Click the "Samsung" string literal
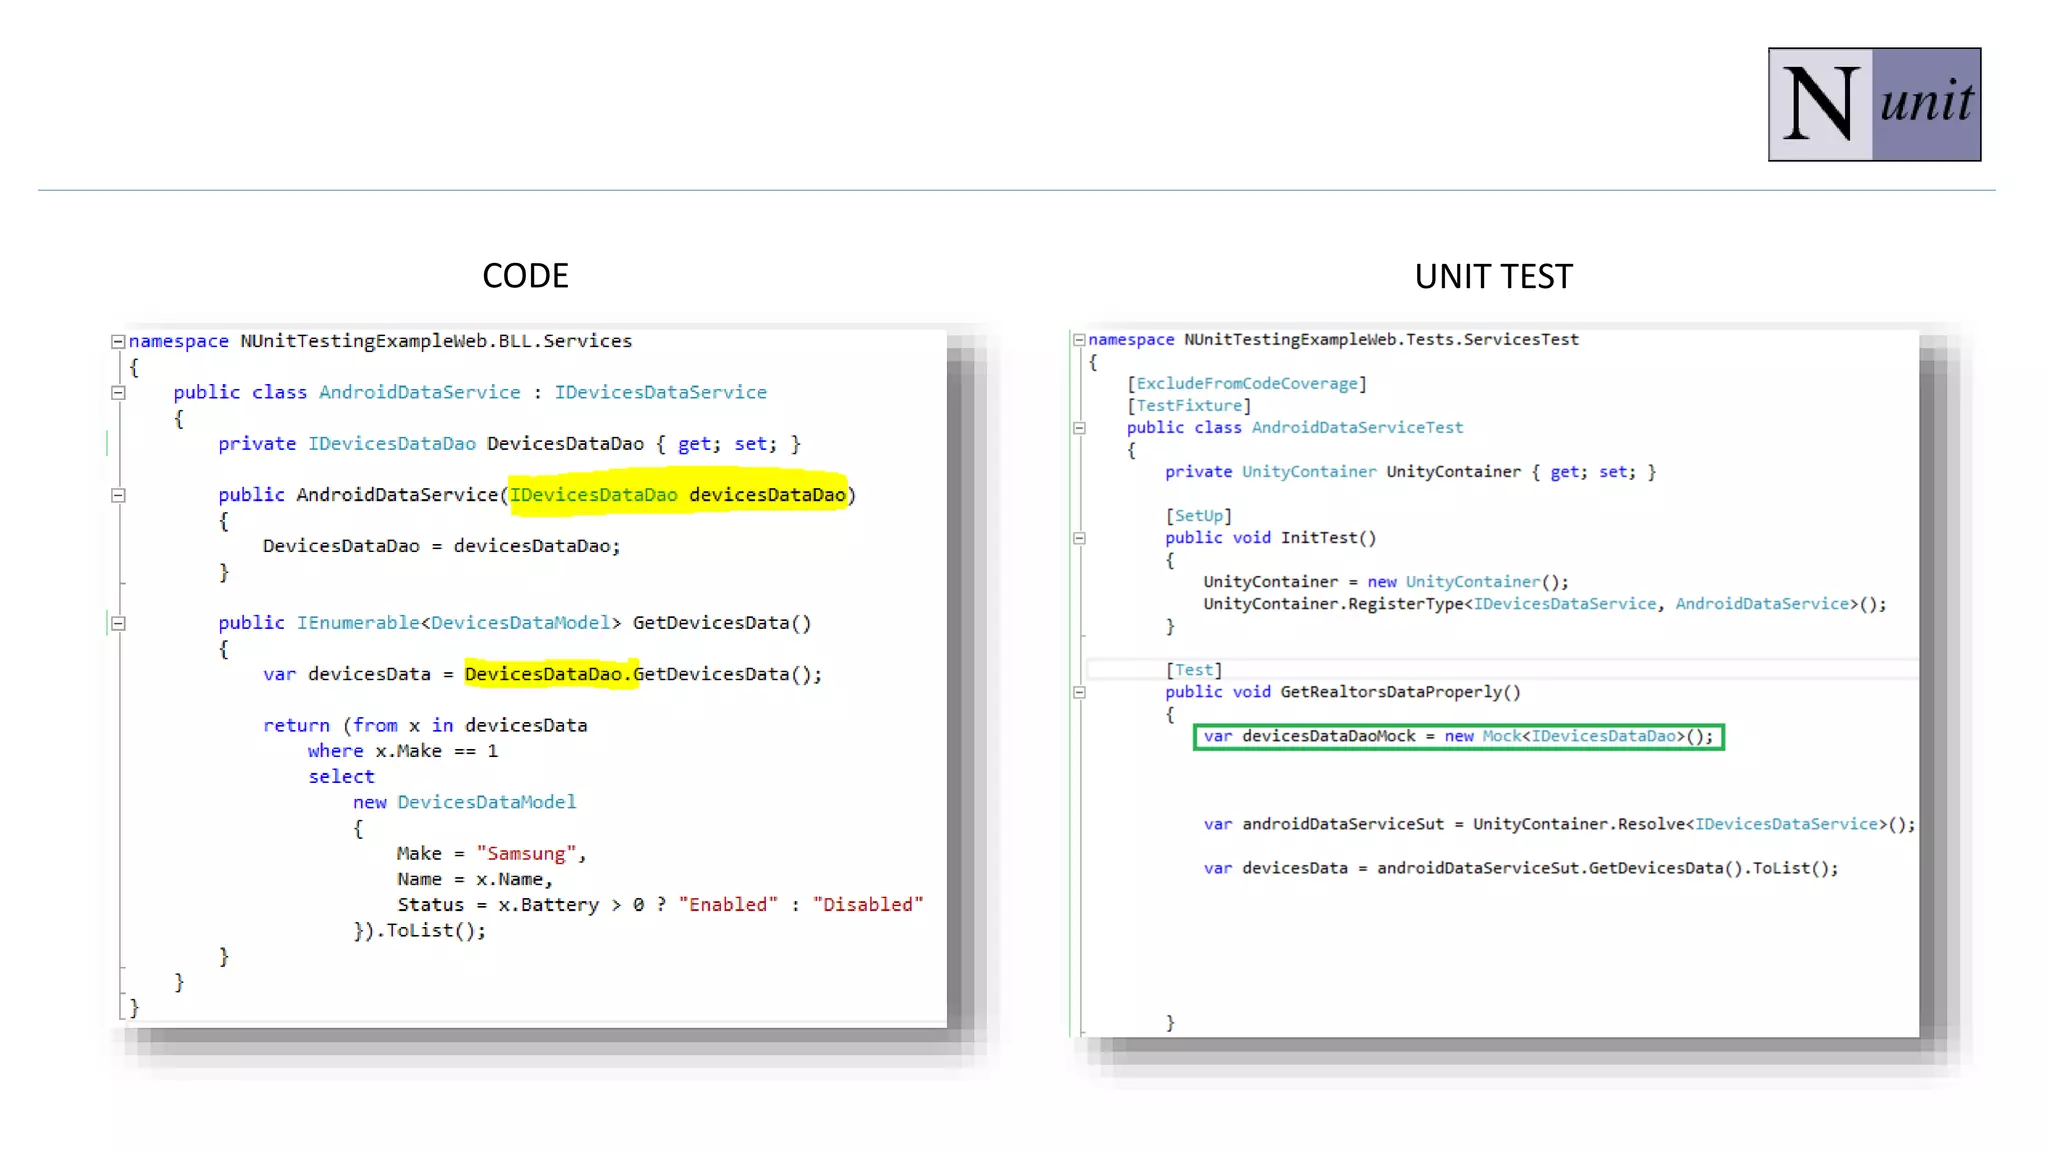Image resolution: width=2048 pixels, height=1152 pixels. (526, 853)
